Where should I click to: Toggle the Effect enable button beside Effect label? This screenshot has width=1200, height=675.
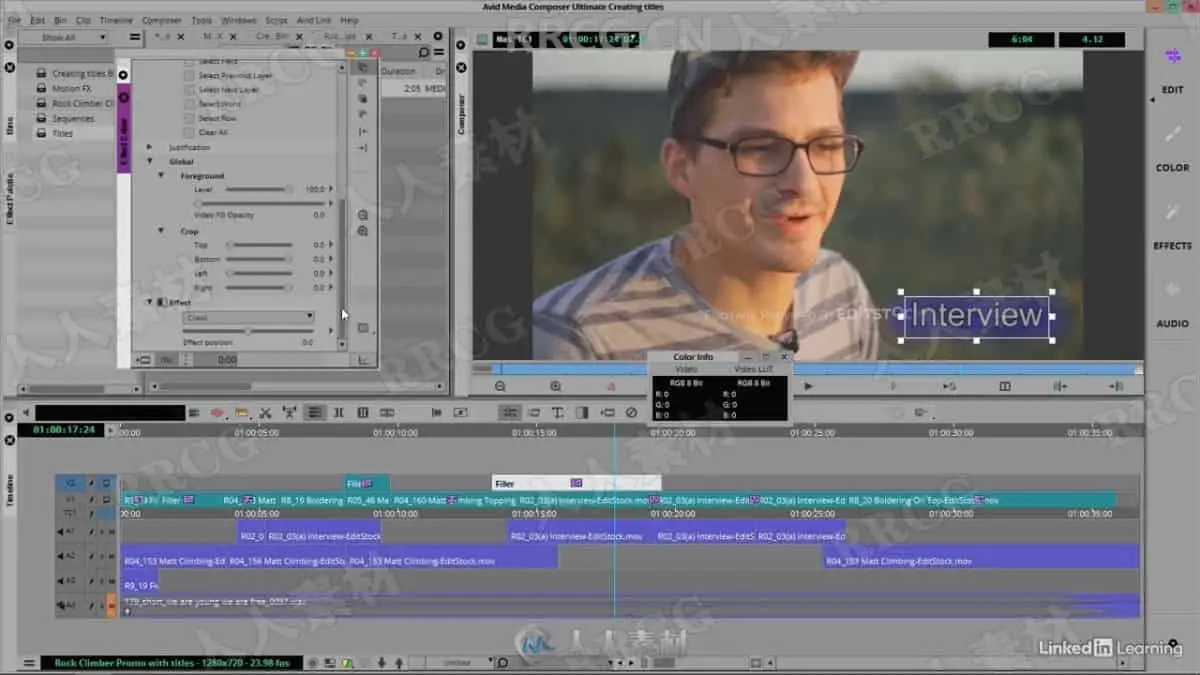[x=163, y=302]
